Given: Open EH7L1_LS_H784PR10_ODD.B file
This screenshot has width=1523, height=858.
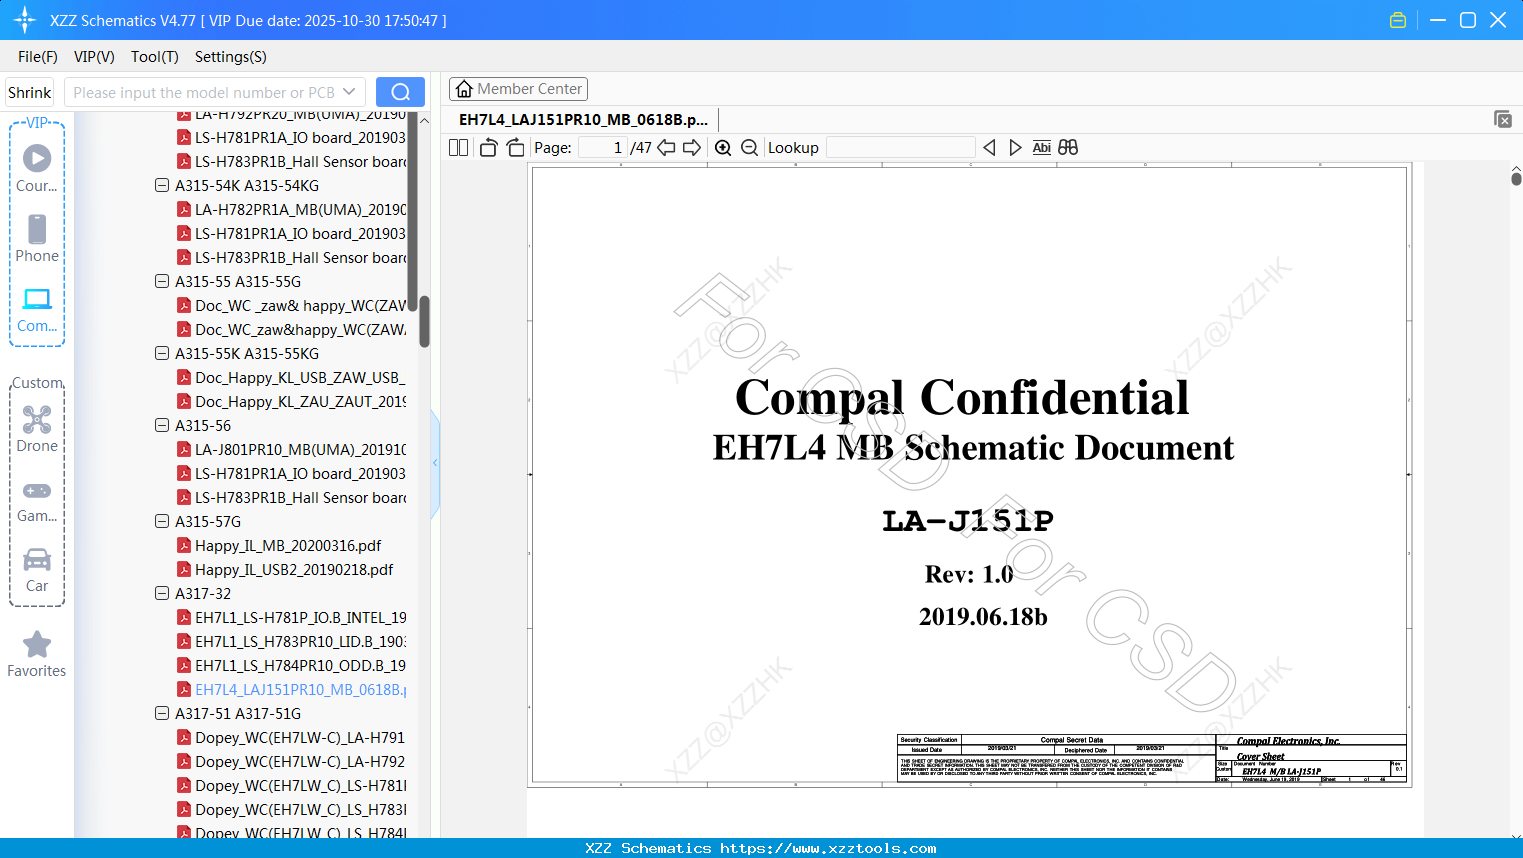Looking at the screenshot, I should pyautogui.click(x=291, y=666).
